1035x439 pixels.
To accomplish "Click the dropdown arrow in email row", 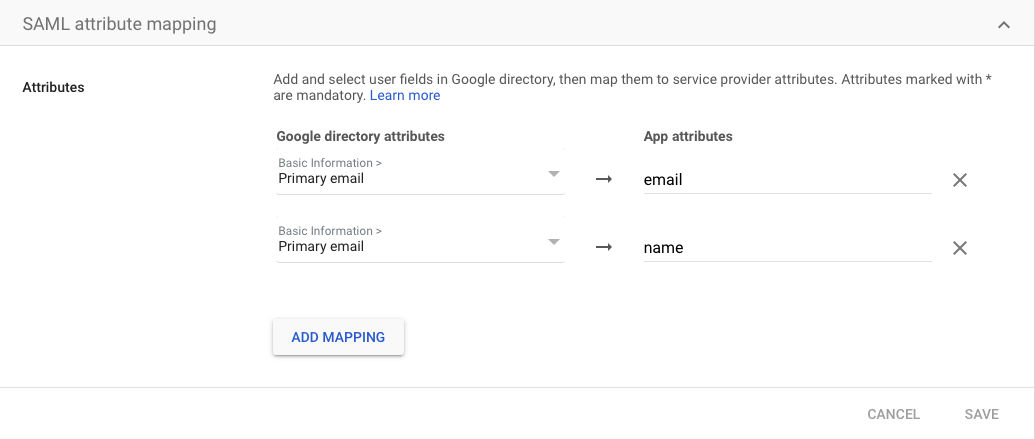I will pyautogui.click(x=553, y=174).
